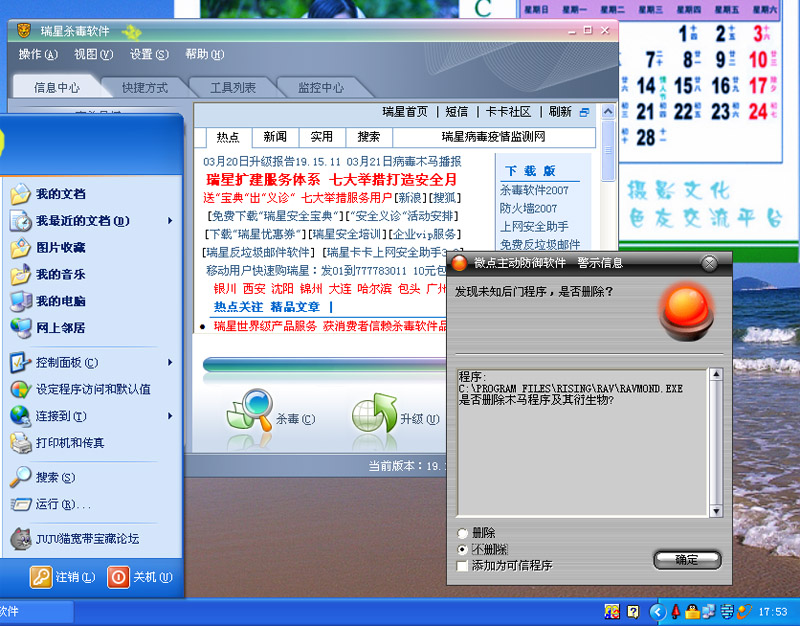This screenshot has width=800, height=626.
Task: Open the 设置 menu
Action: (149, 54)
